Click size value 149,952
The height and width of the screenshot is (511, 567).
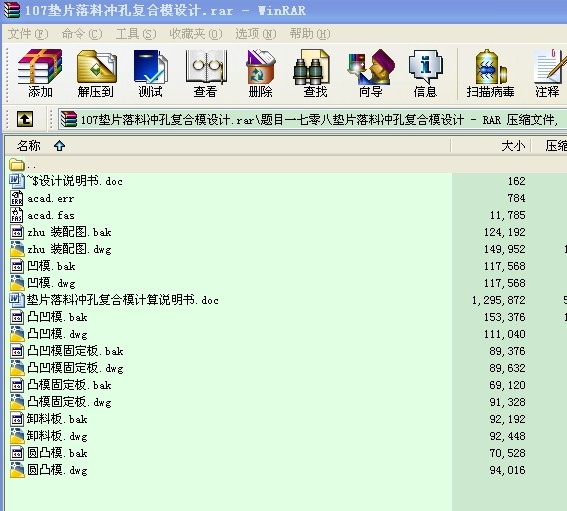(x=504, y=249)
